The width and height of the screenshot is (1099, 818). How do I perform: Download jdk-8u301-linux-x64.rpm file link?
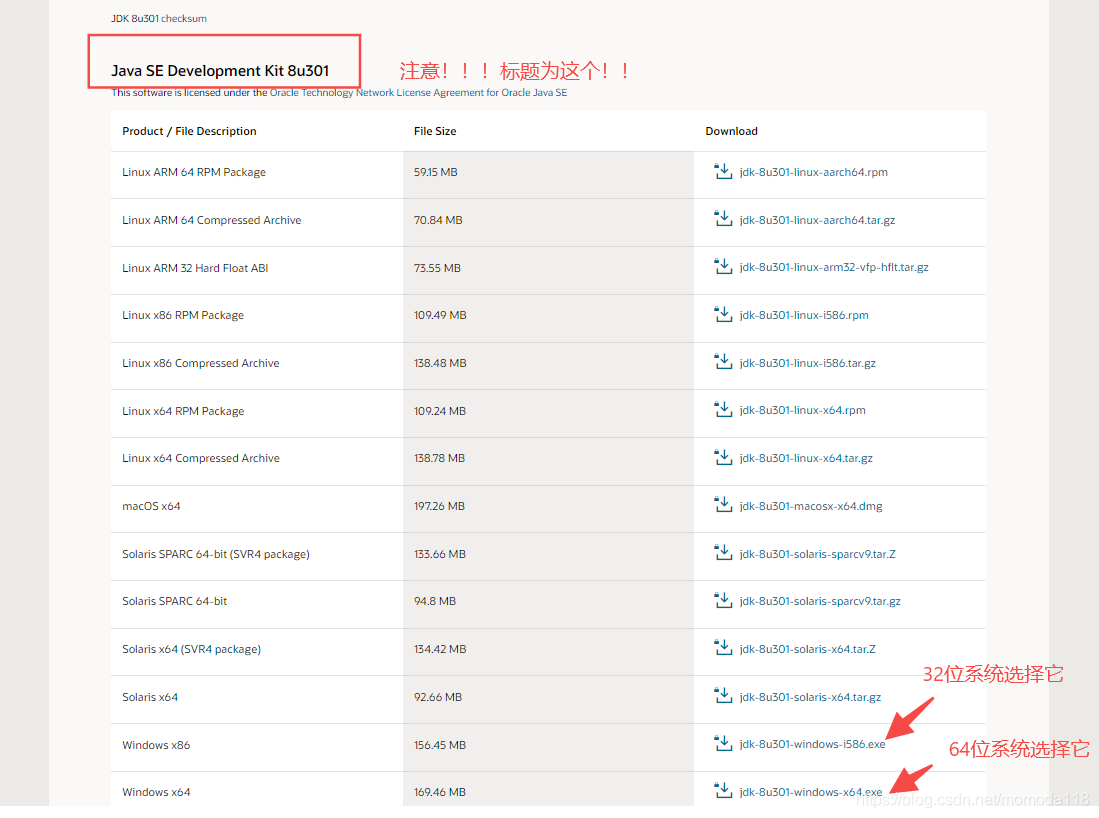click(x=802, y=410)
